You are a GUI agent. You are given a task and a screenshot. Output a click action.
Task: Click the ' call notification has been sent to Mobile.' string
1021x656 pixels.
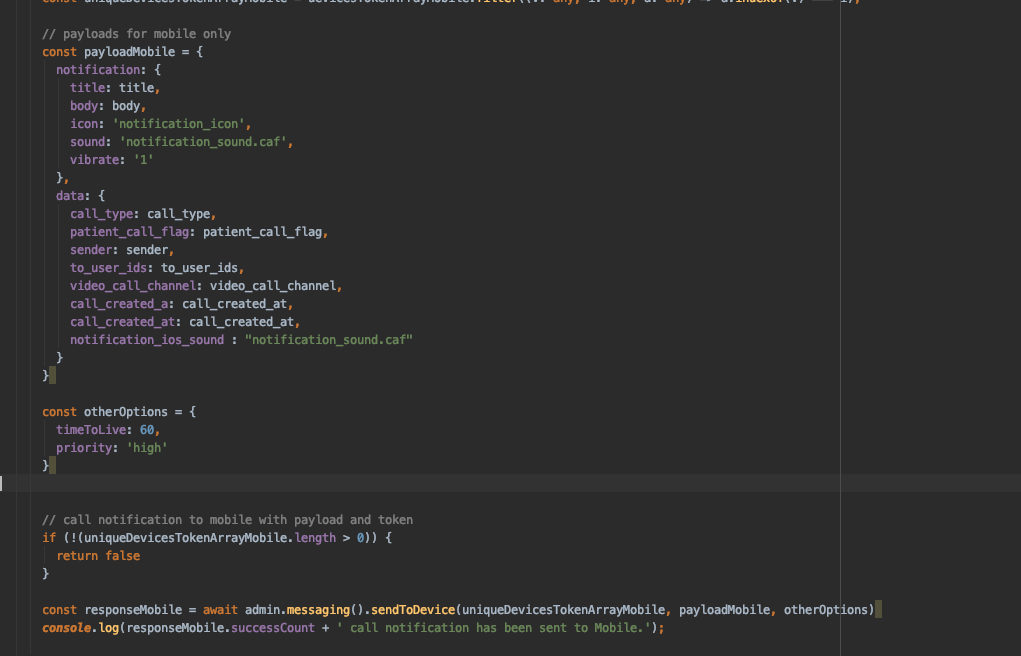[494, 628]
